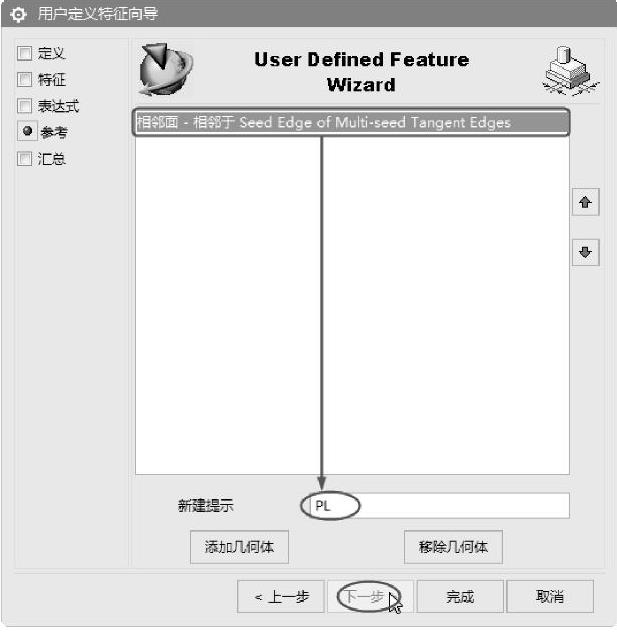The height and width of the screenshot is (635, 617).
Task: Click the 添加几何体 button
Action: [x=239, y=547]
